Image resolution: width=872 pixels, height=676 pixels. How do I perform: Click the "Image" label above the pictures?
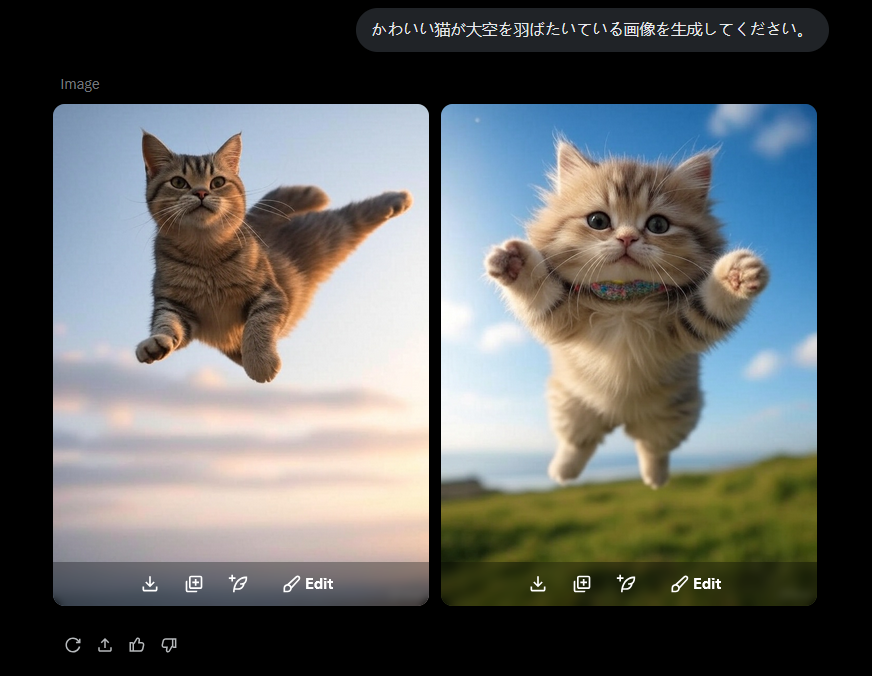click(80, 84)
